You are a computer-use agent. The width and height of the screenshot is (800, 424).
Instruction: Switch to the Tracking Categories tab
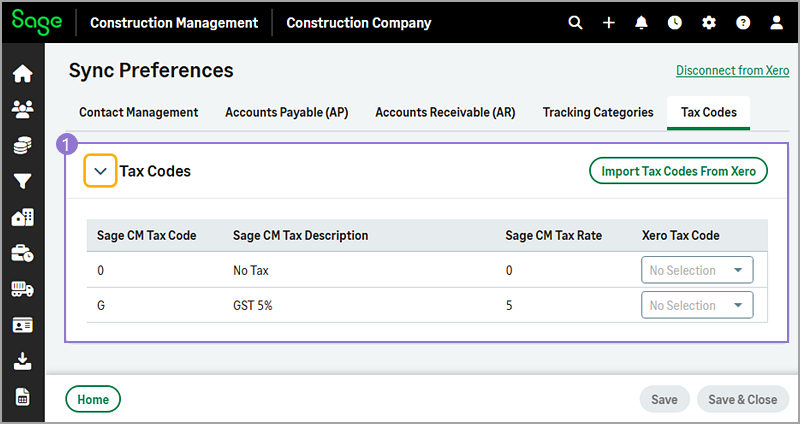(598, 112)
